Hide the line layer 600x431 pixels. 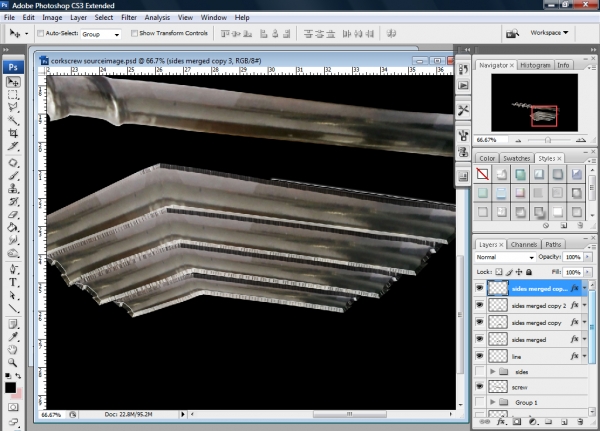(x=479, y=356)
